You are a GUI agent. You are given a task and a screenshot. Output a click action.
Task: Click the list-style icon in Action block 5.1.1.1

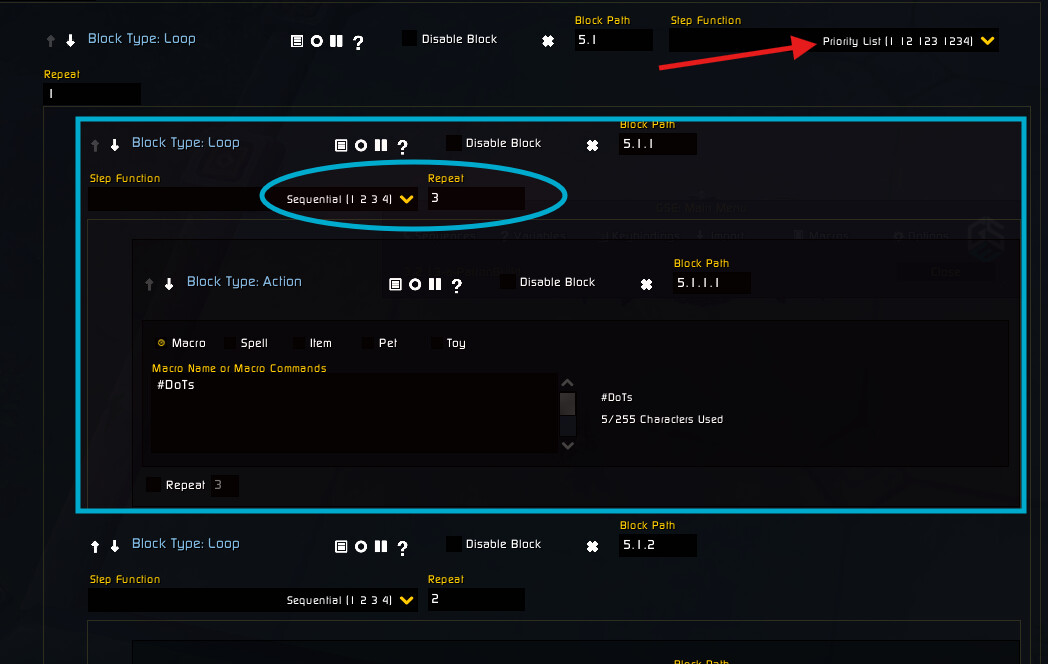[x=395, y=284]
